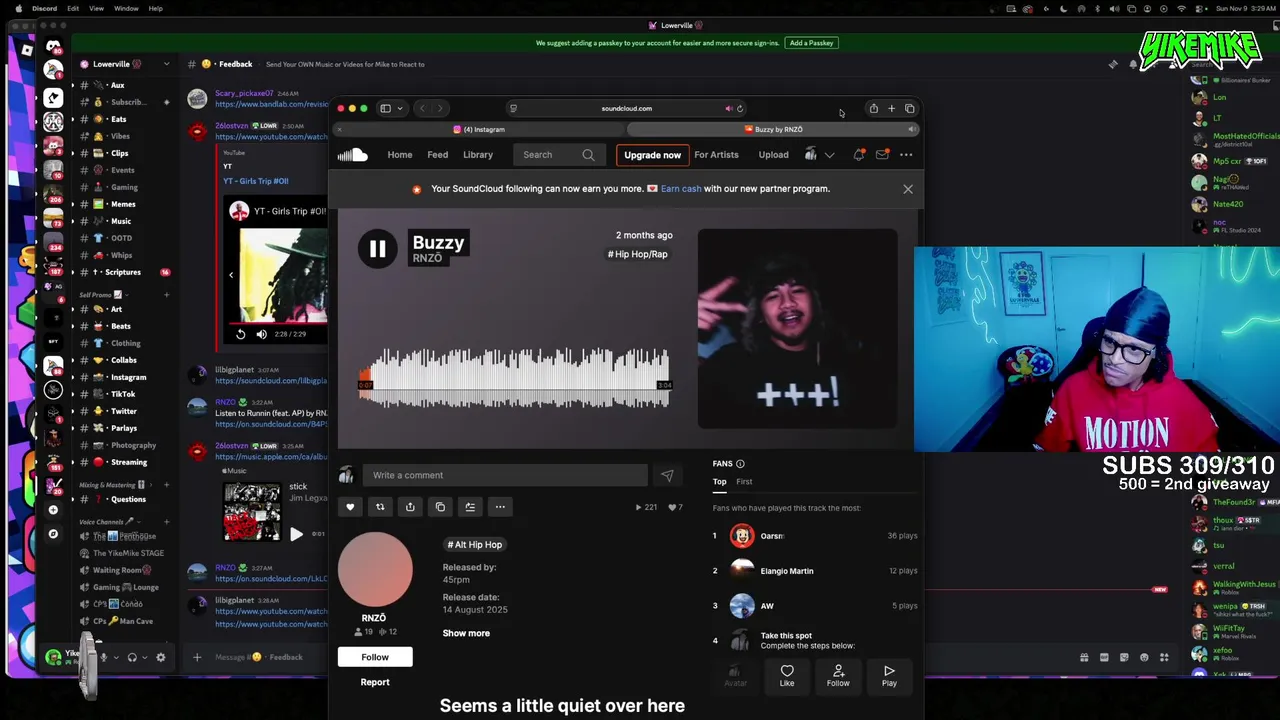Toggle Safari sidebar button
Image resolution: width=1280 pixels, height=720 pixels.
[x=385, y=108]
